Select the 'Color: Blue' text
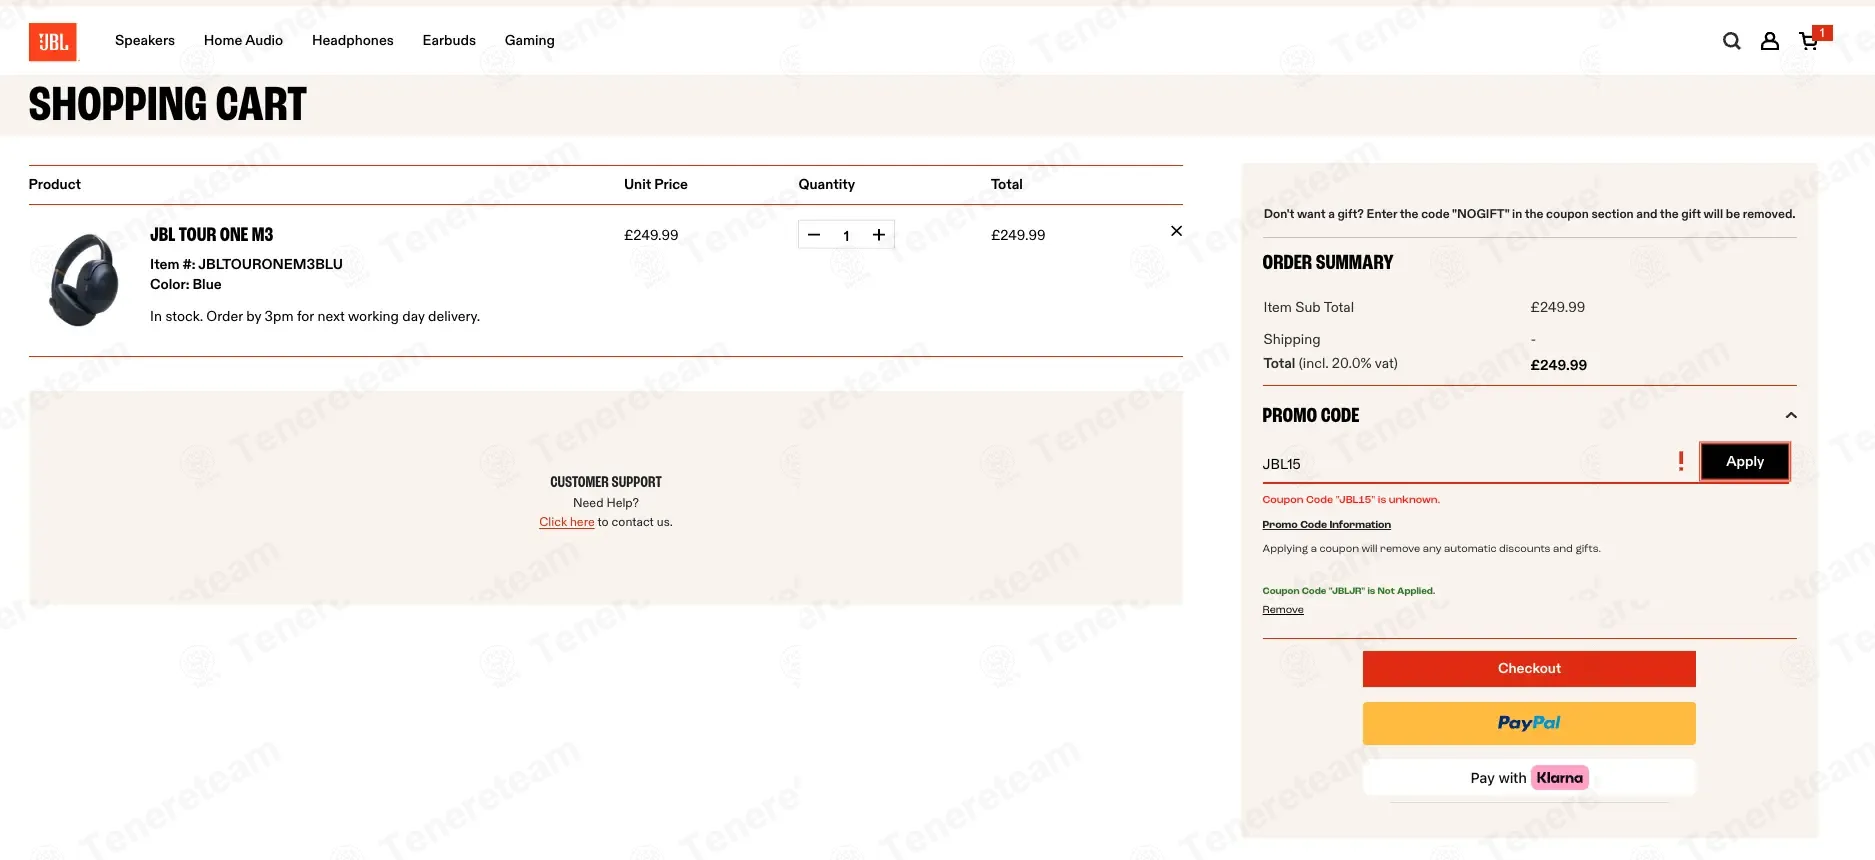 pos(186,284)
